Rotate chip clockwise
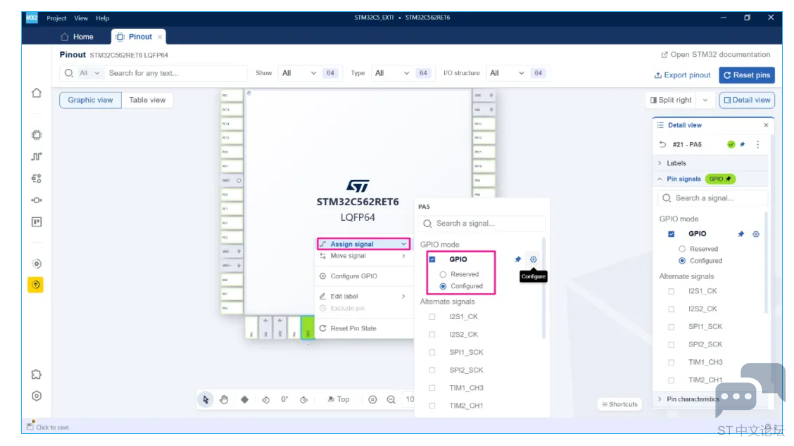 [304, 399]
